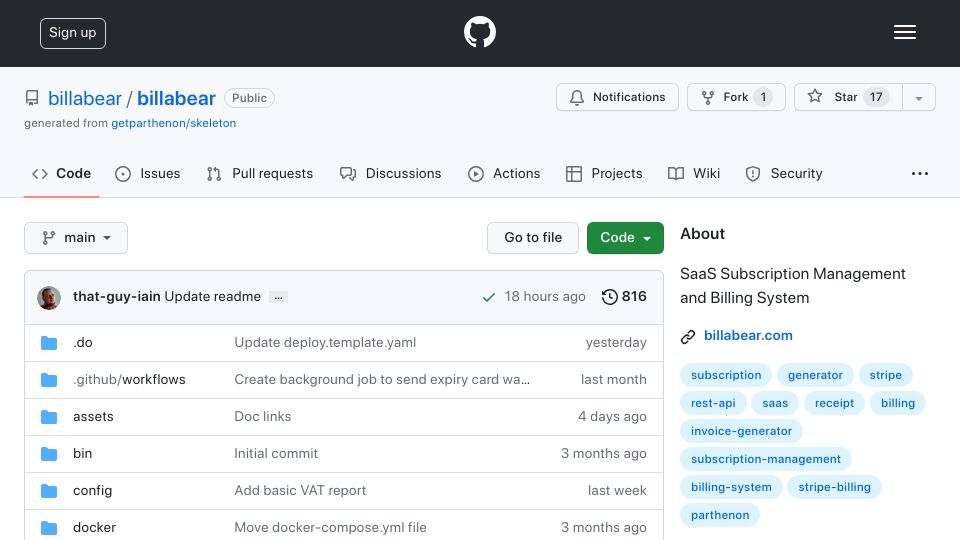Click the stripe-billing topic tag
This screenshot has height=540, width=960.
coord(834,488)
